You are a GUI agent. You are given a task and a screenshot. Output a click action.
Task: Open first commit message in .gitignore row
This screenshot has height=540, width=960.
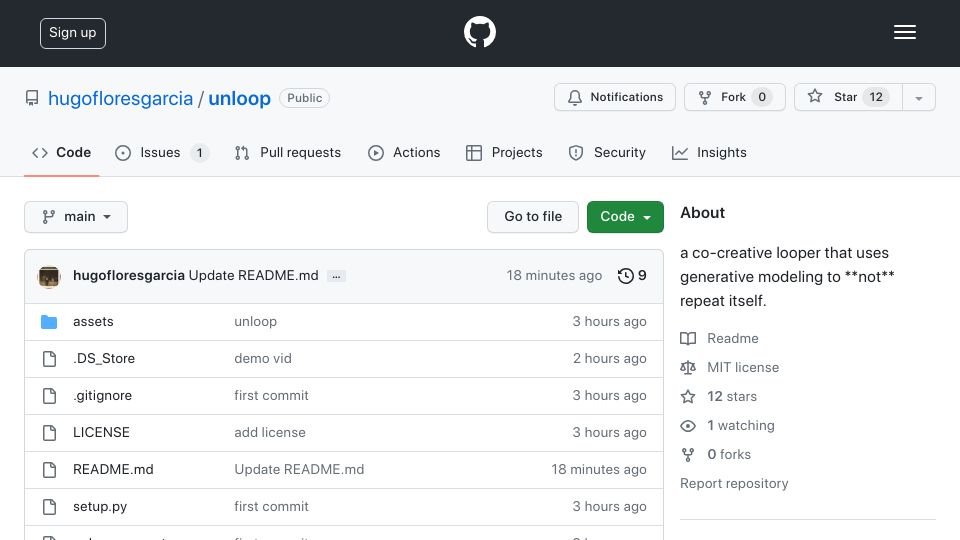(271, 396)
